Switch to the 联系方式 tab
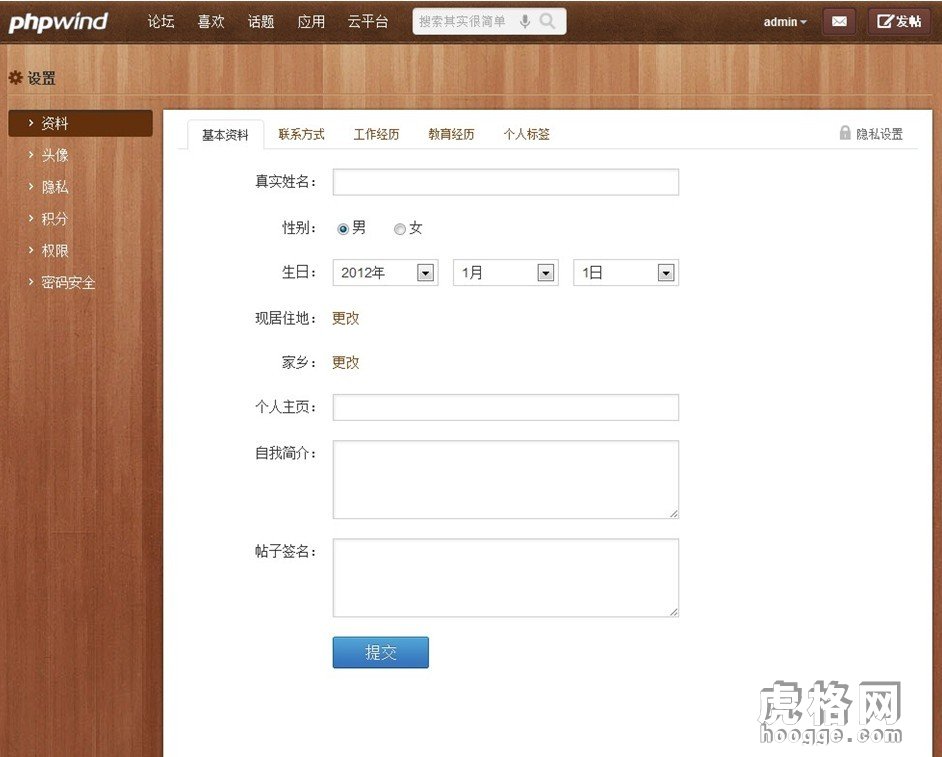This screenshot has width=942, height=757. pyautogui.click(x=301, y=133)
